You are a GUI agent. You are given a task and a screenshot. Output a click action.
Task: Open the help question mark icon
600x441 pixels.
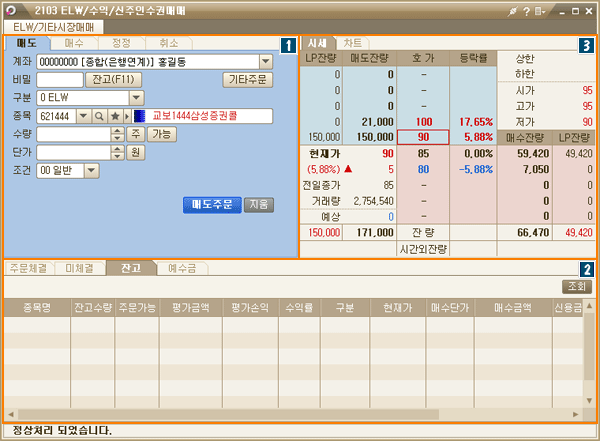click(527, 11)
